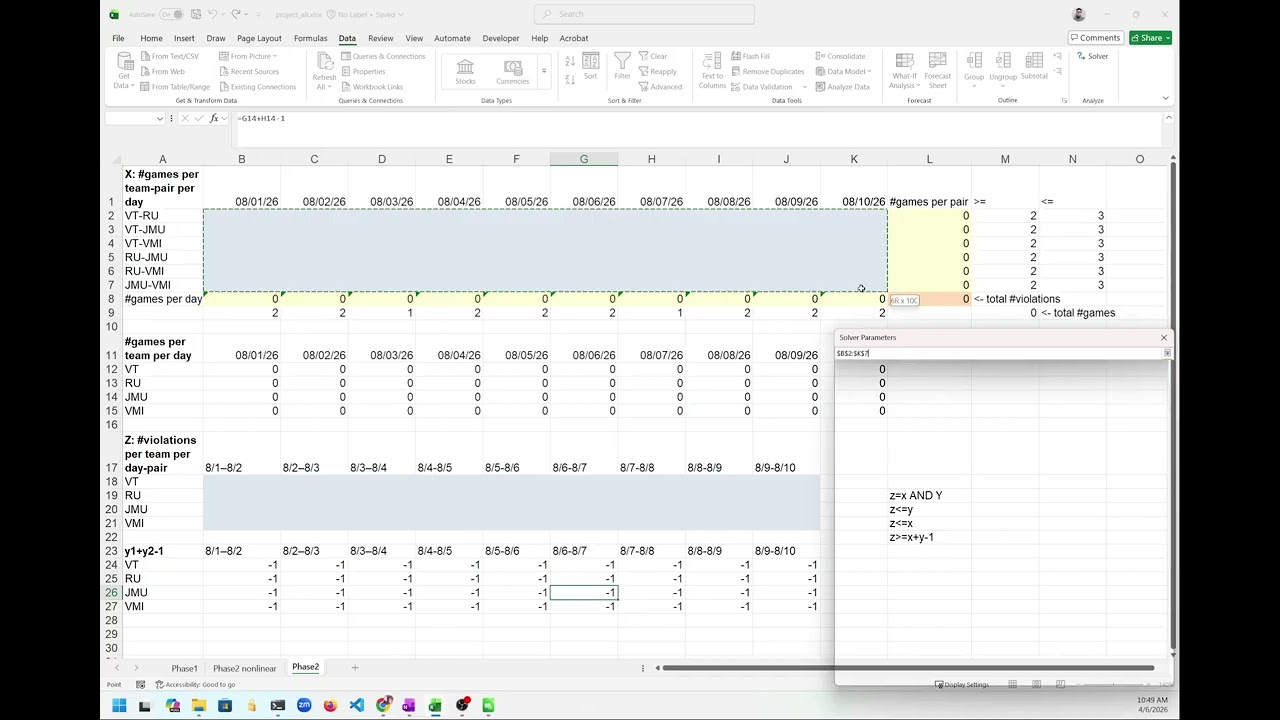Open the Windows Start menu
Screen dimensions: 1280x720
pyautogui.click(x=119, y=706)
